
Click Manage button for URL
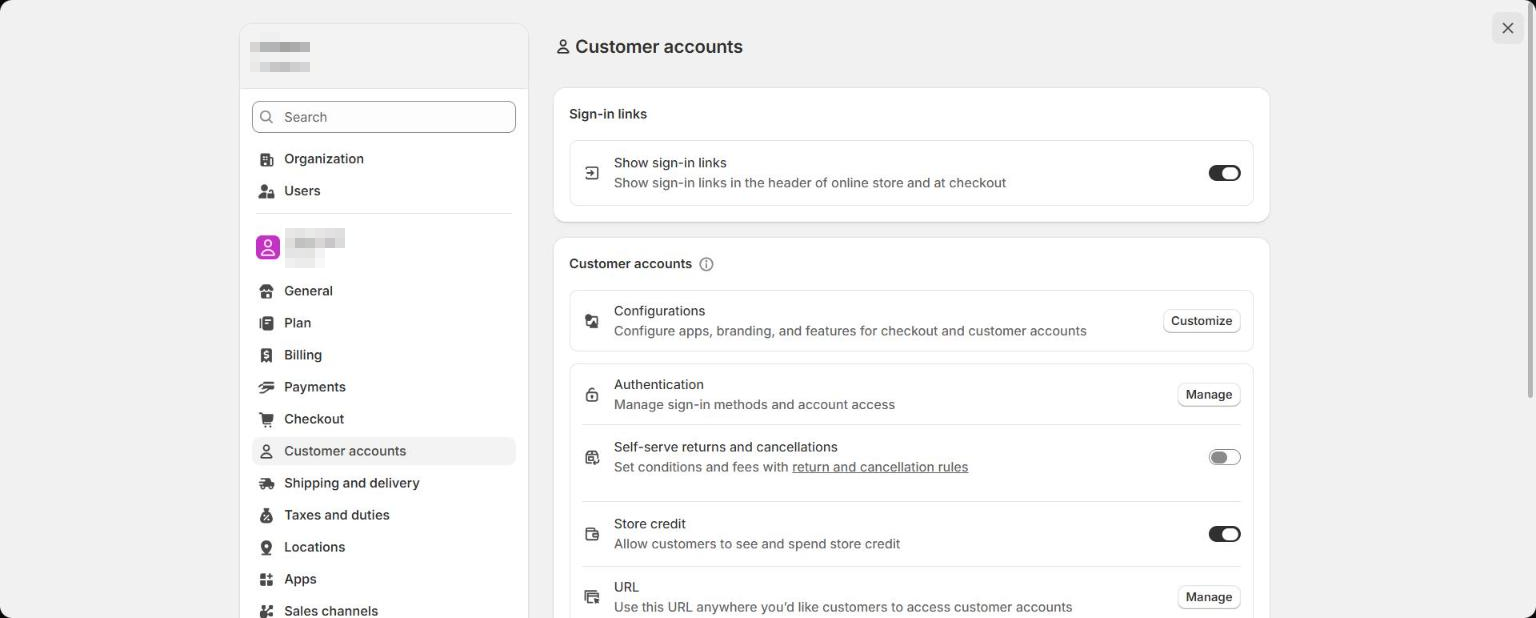click(1208, 597)
